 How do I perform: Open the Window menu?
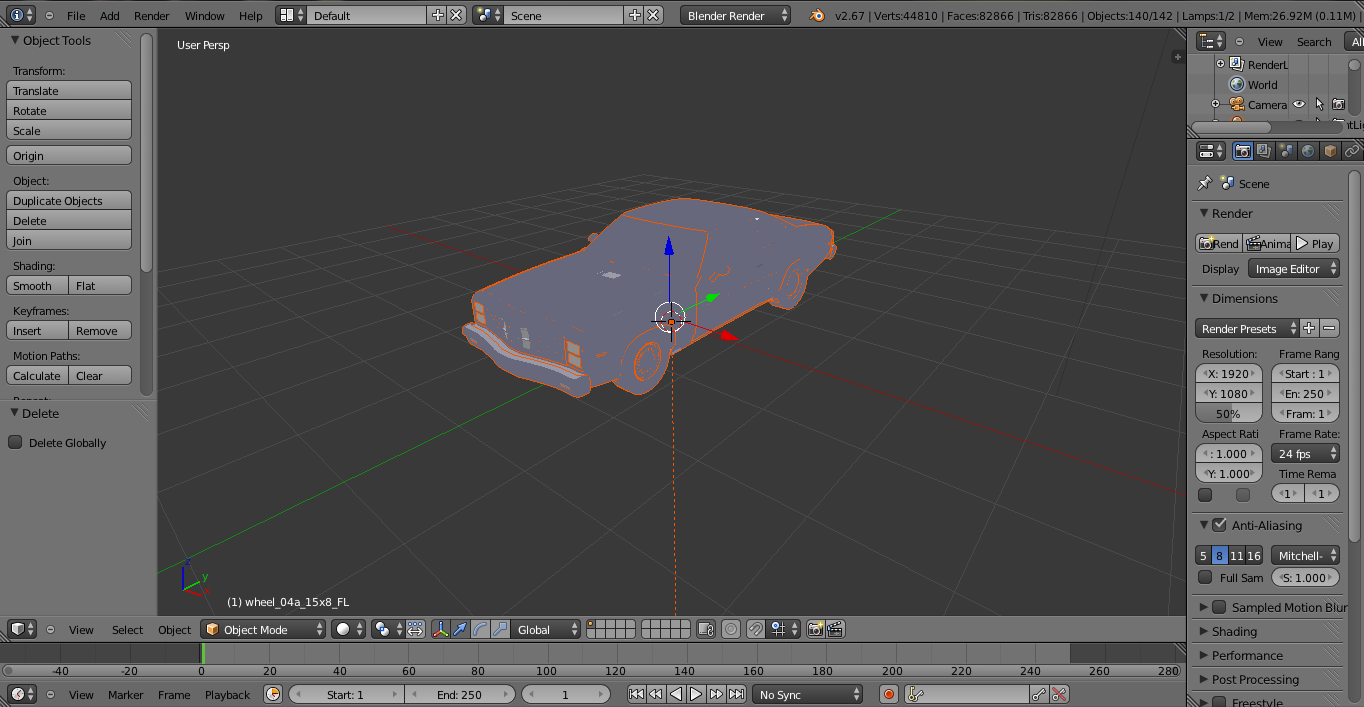(205, 16)
